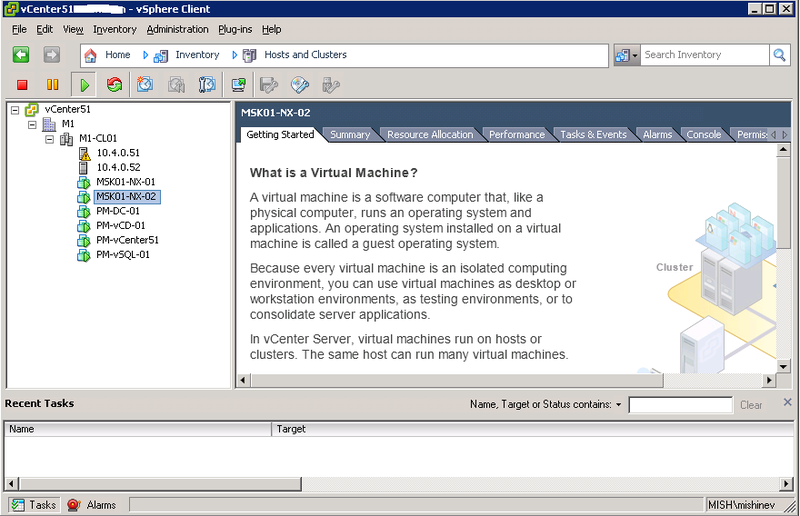Click the connect floppy toolbar icon
The width and height of the screenshot is (800, 516).
point(268,85)
